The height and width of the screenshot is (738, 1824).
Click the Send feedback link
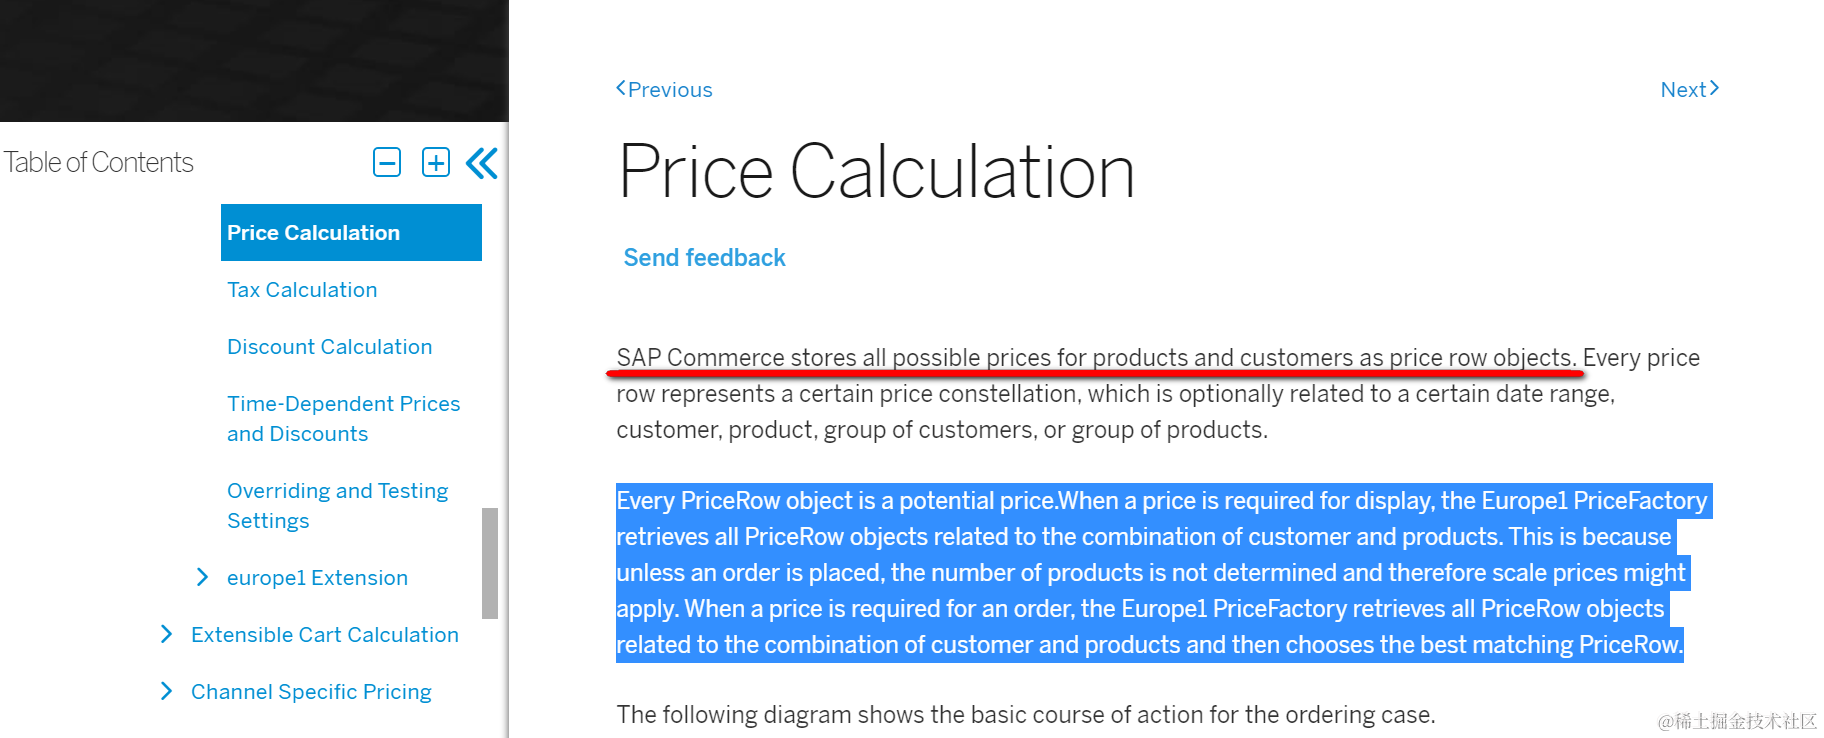pyautogui.click(x=704, y=258)
